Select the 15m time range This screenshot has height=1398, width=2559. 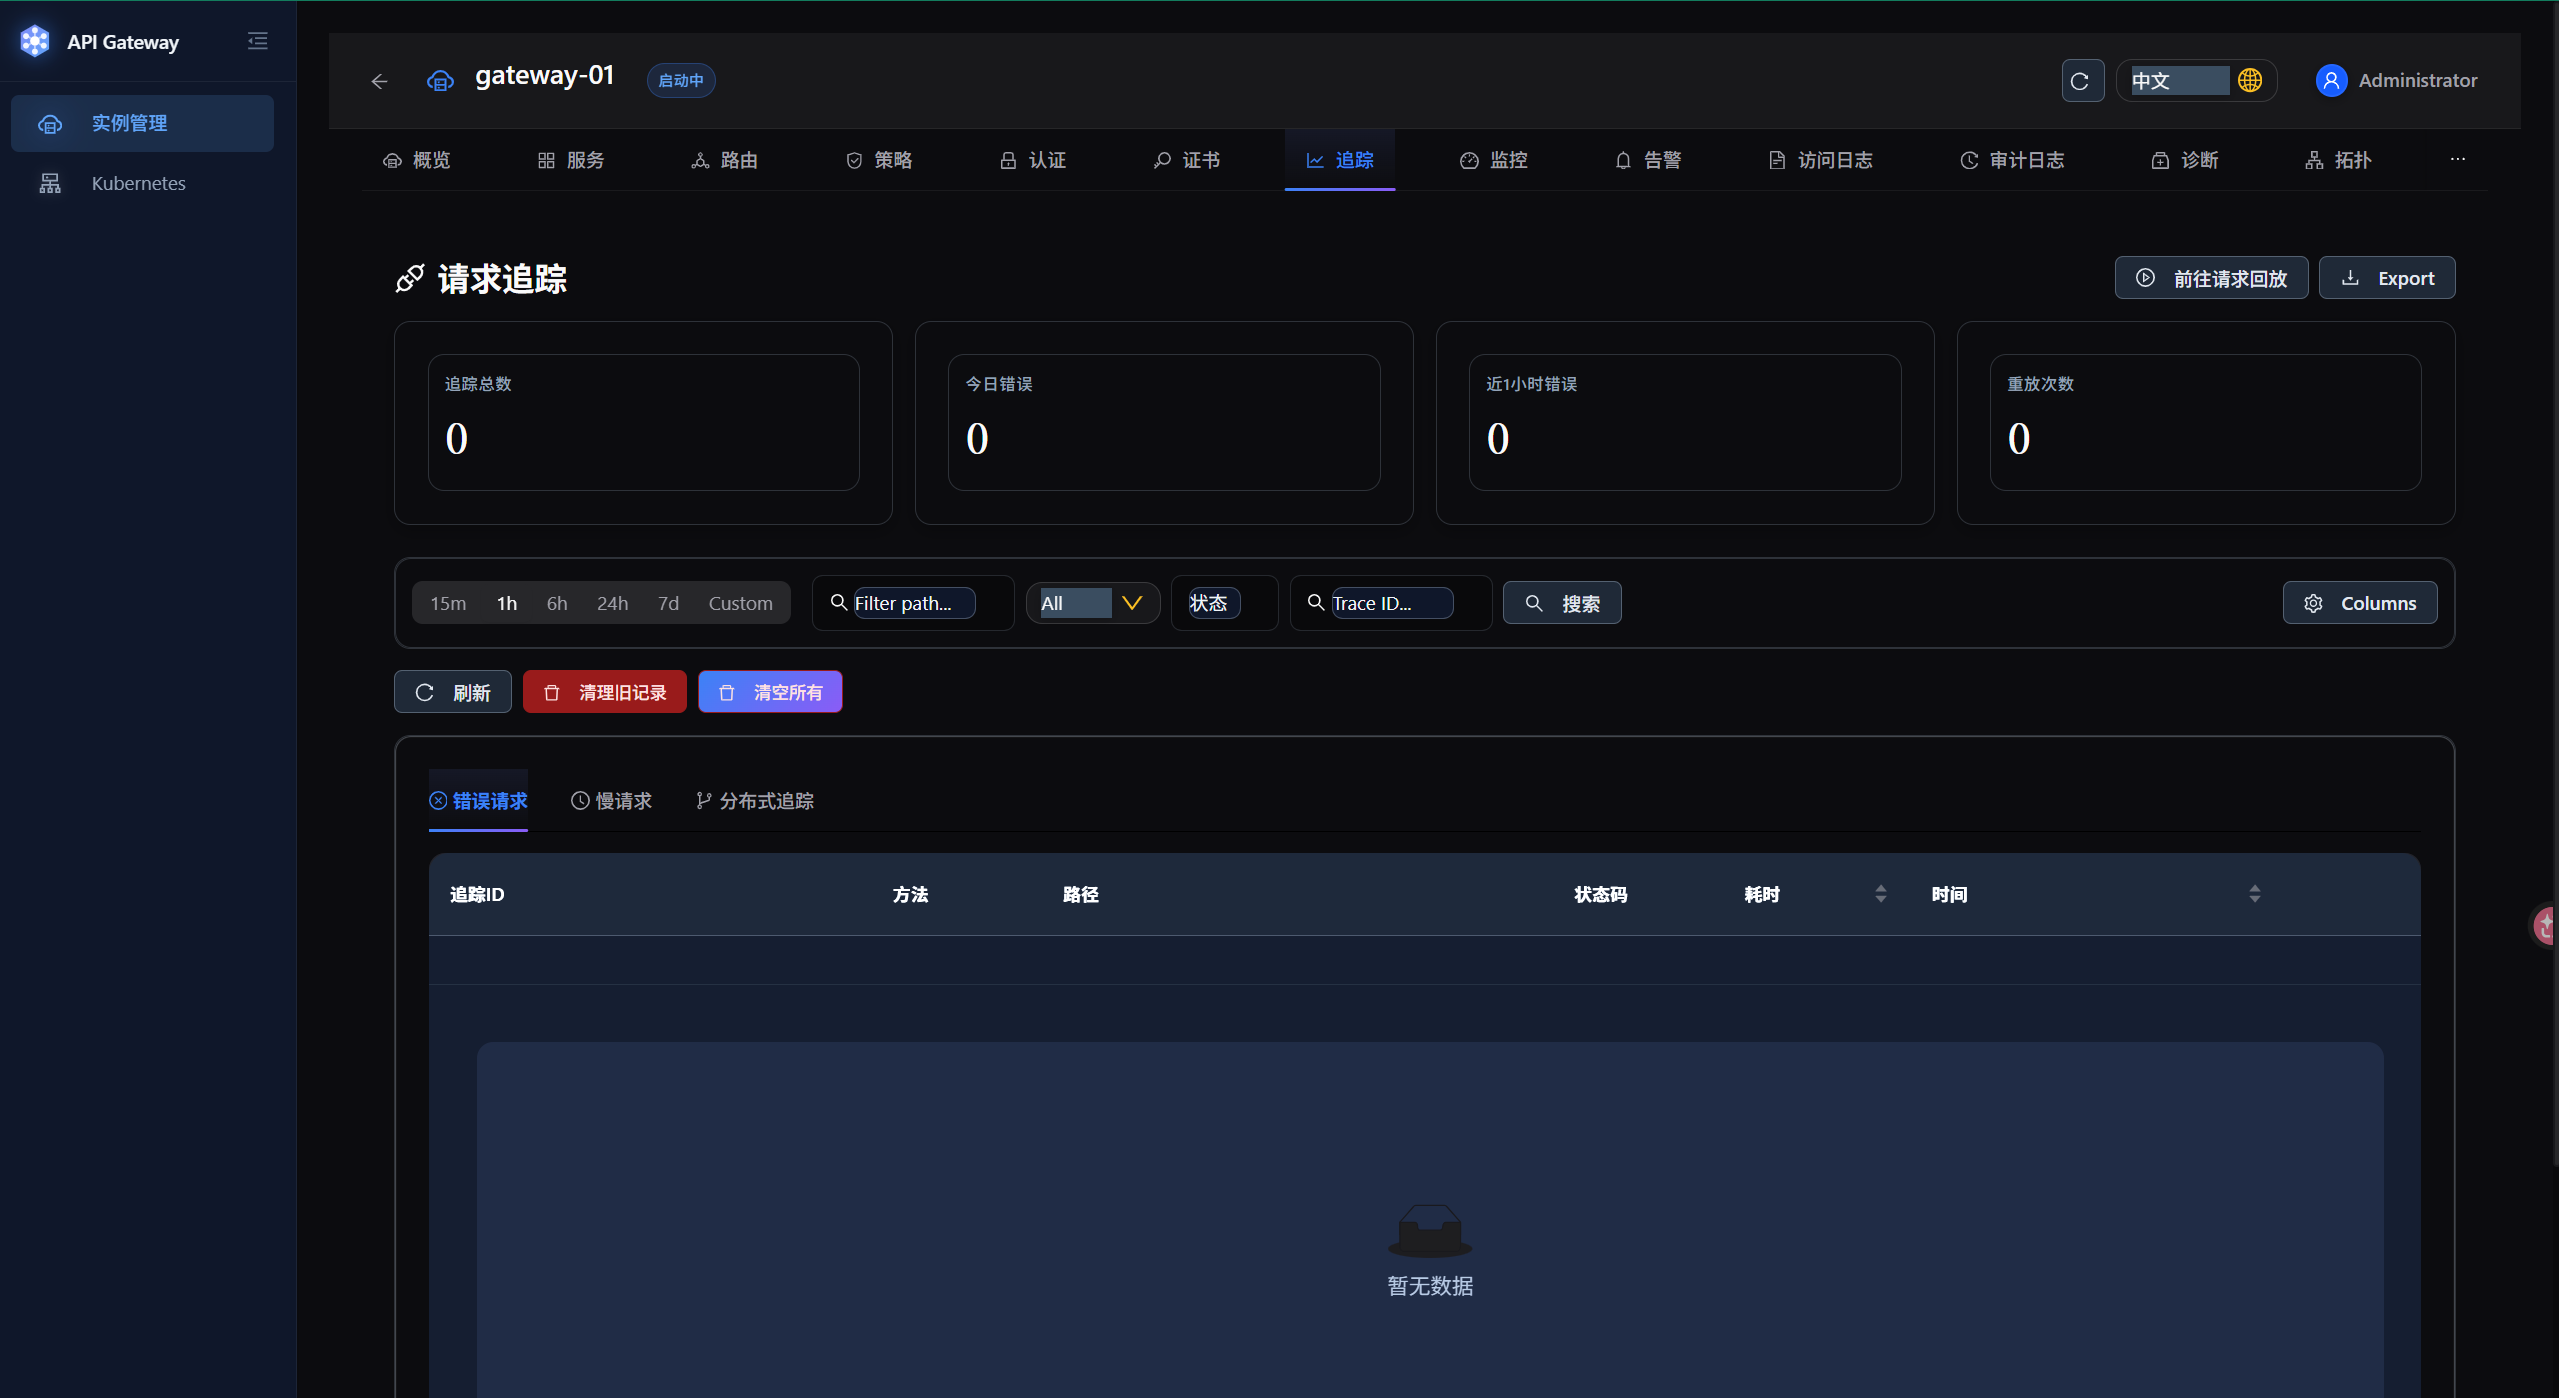tap(448, 603)
